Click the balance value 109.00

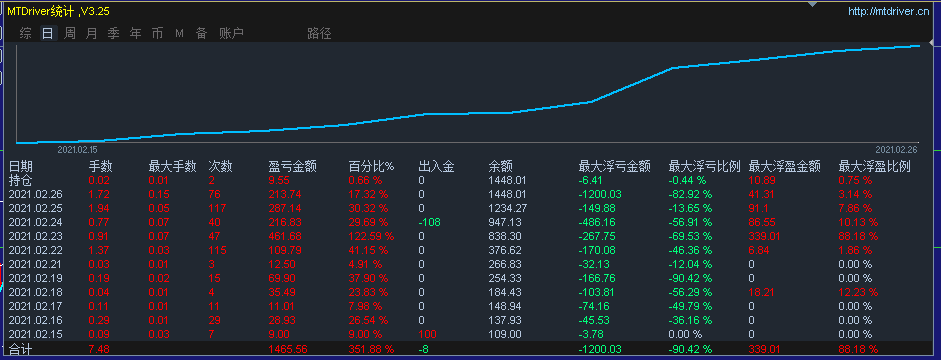coord(504,334)
